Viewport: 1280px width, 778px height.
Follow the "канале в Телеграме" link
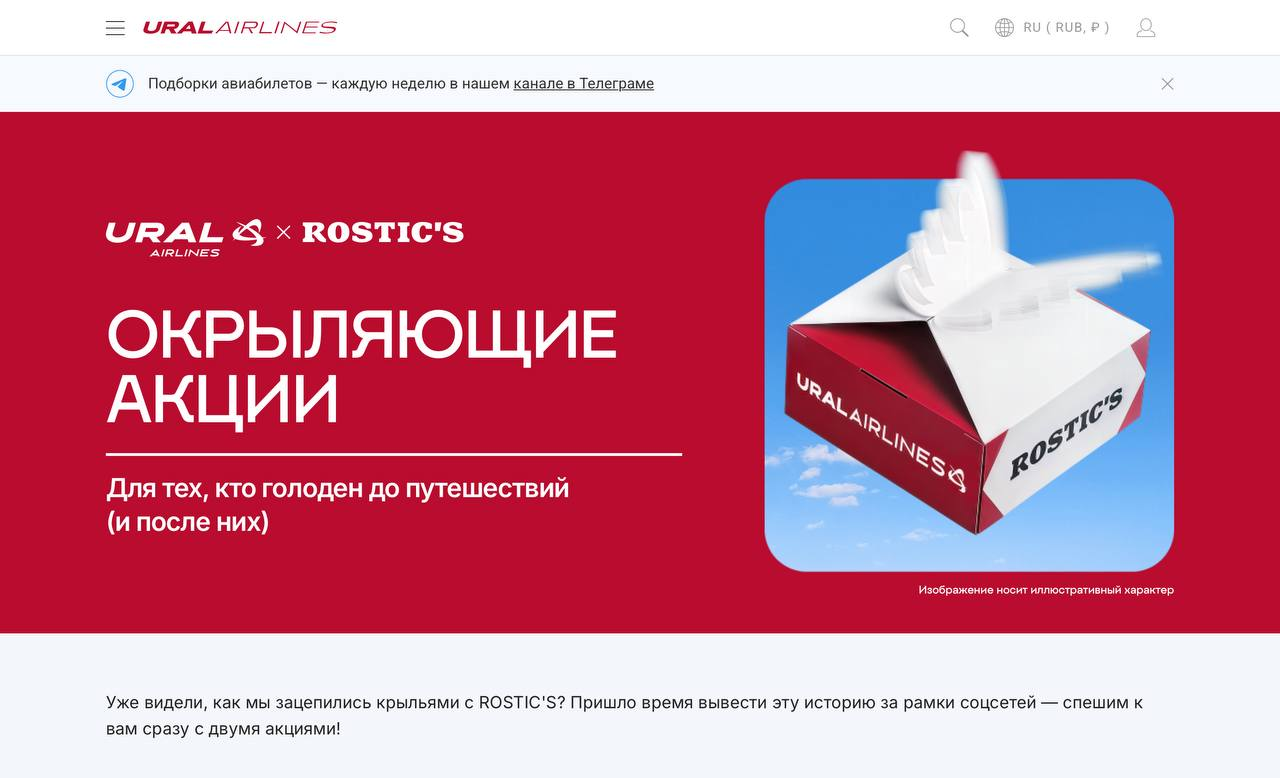584,84
